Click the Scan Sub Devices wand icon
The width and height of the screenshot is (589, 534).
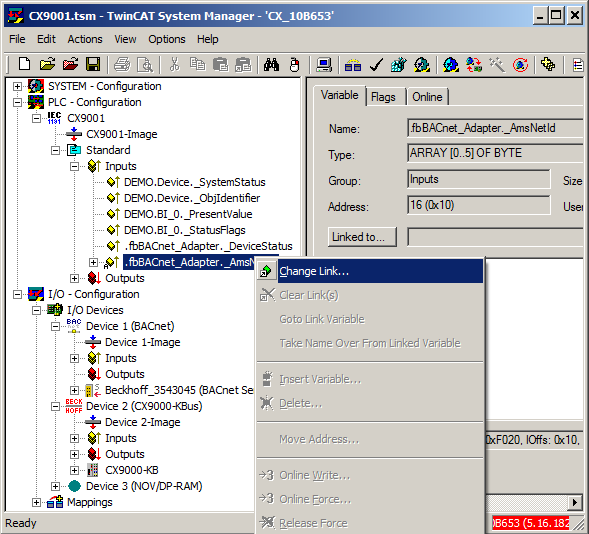coord(497,64)
